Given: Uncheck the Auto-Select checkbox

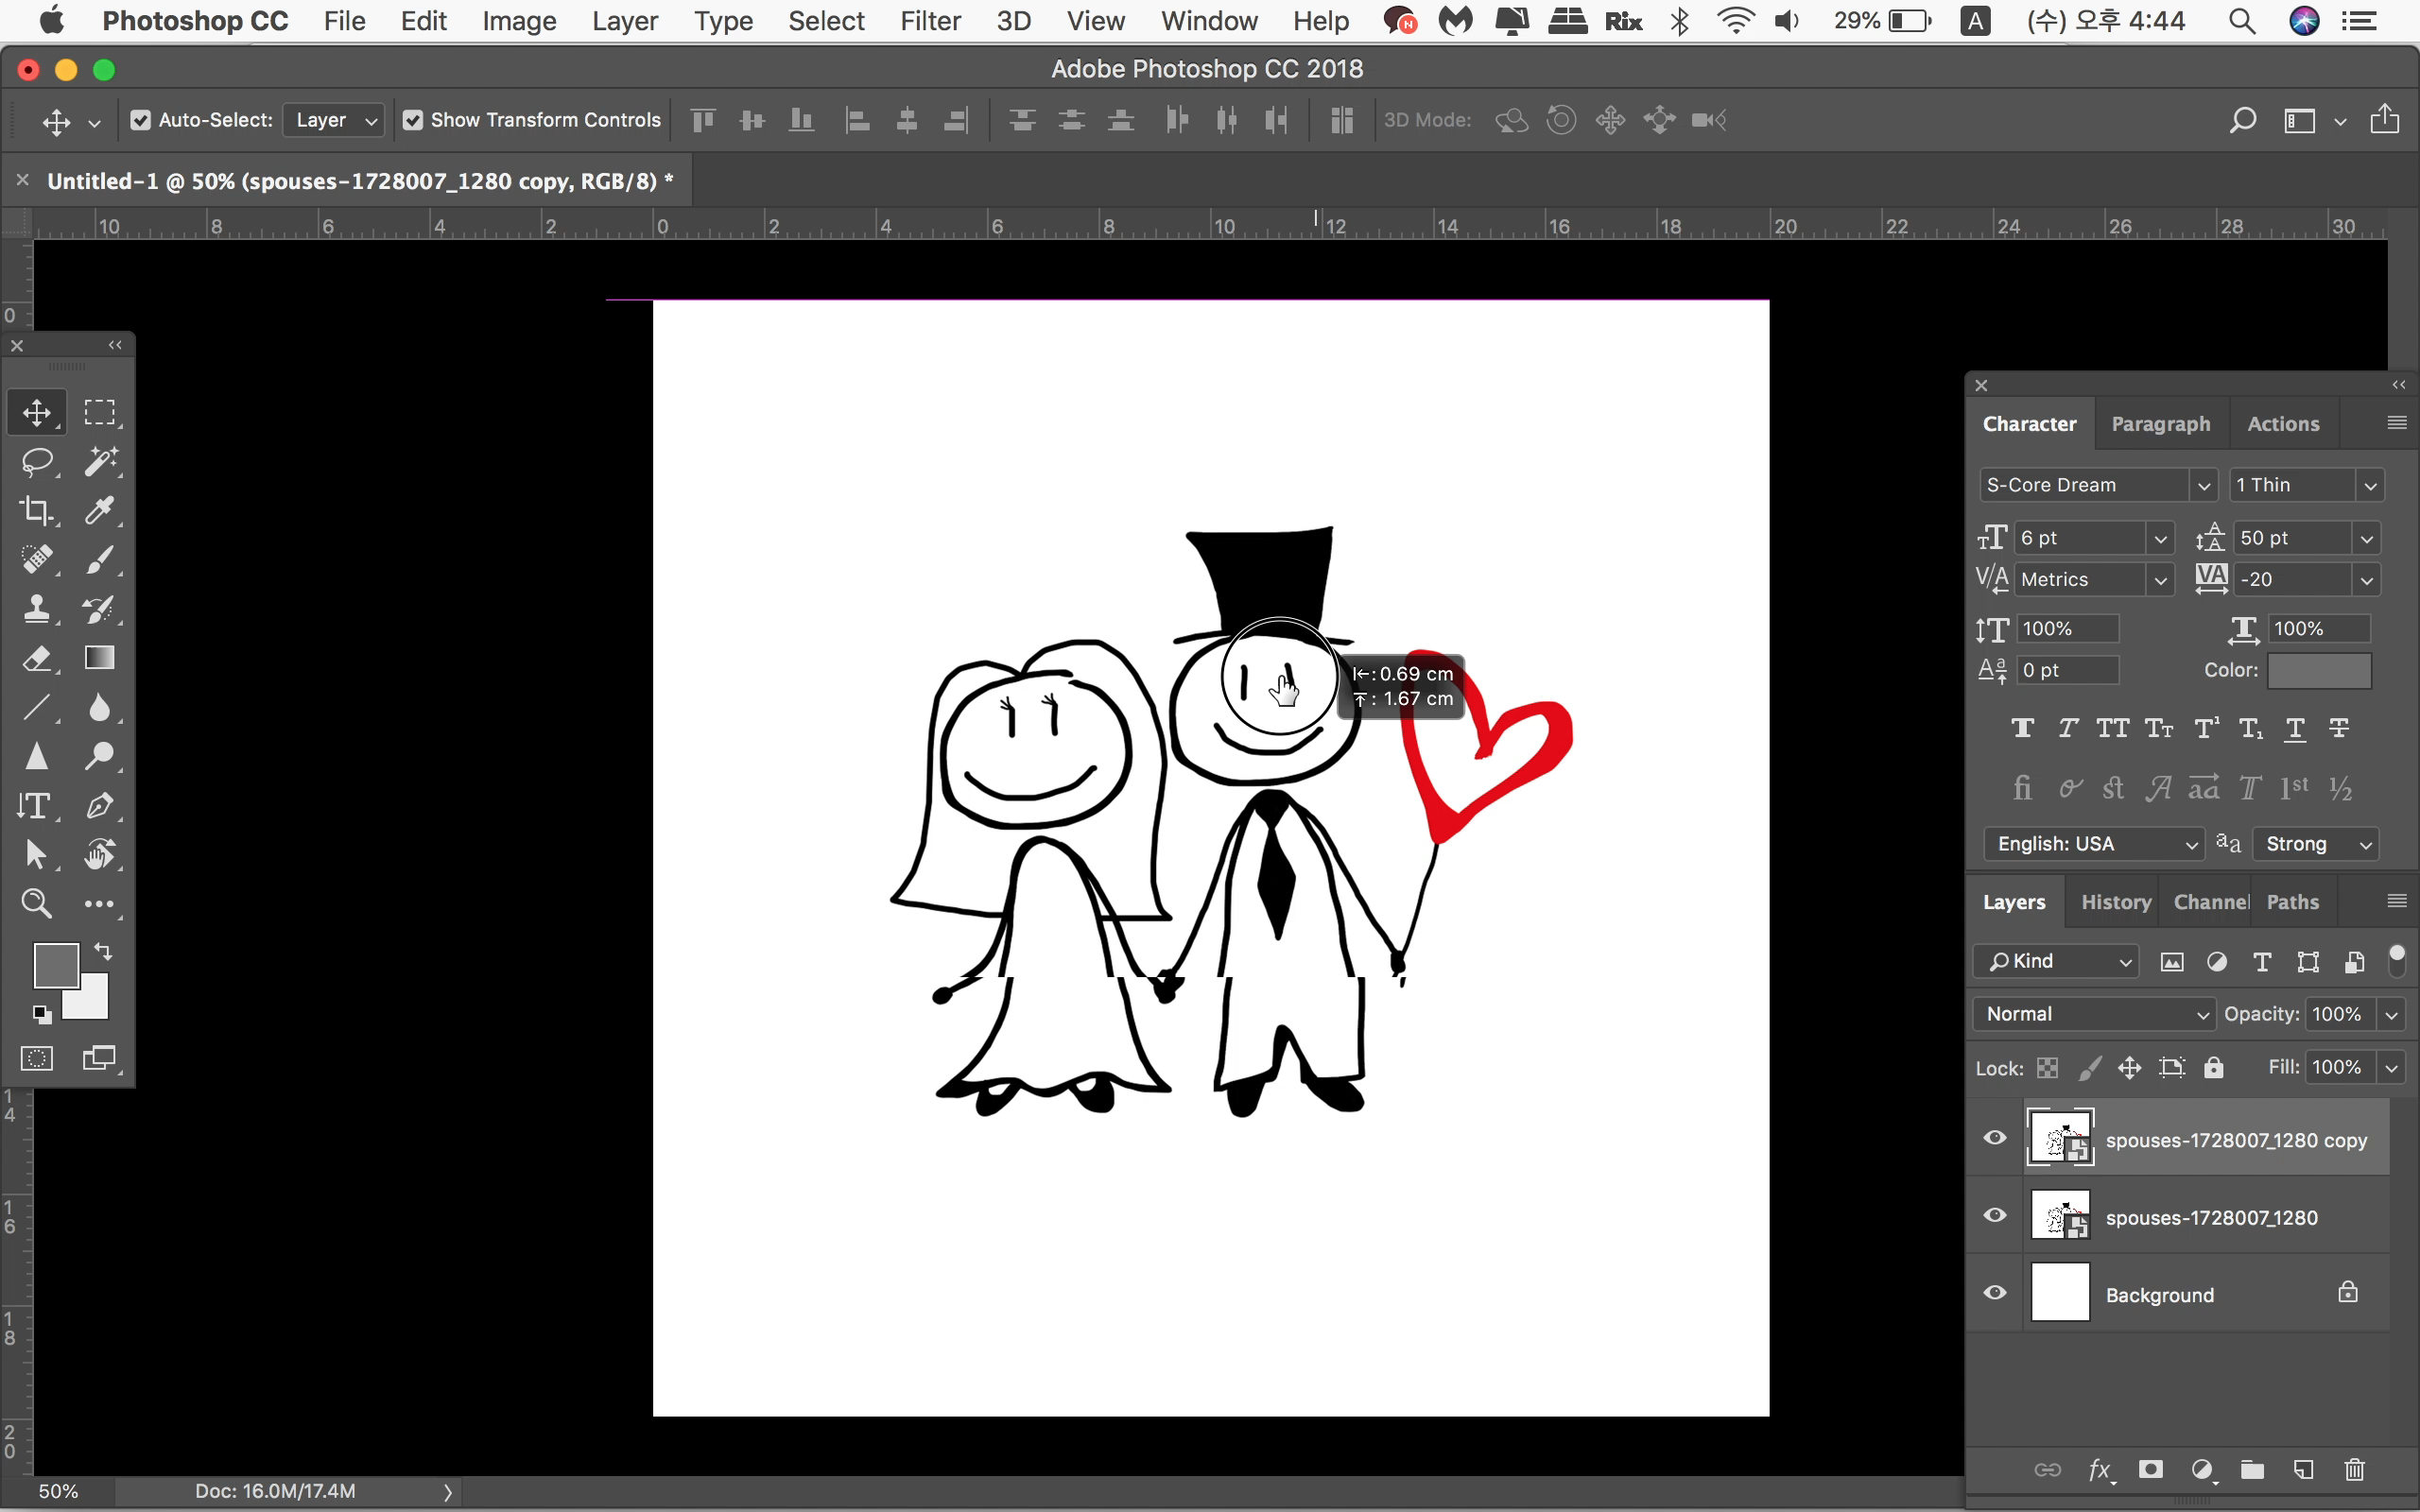Looking at the screenshot, I should point(141,120).
